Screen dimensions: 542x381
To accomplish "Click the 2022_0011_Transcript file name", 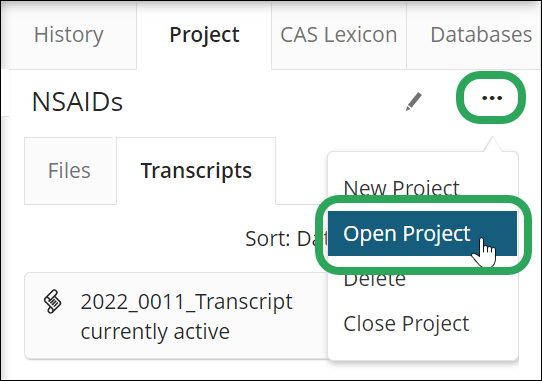I will click(187, 302).
